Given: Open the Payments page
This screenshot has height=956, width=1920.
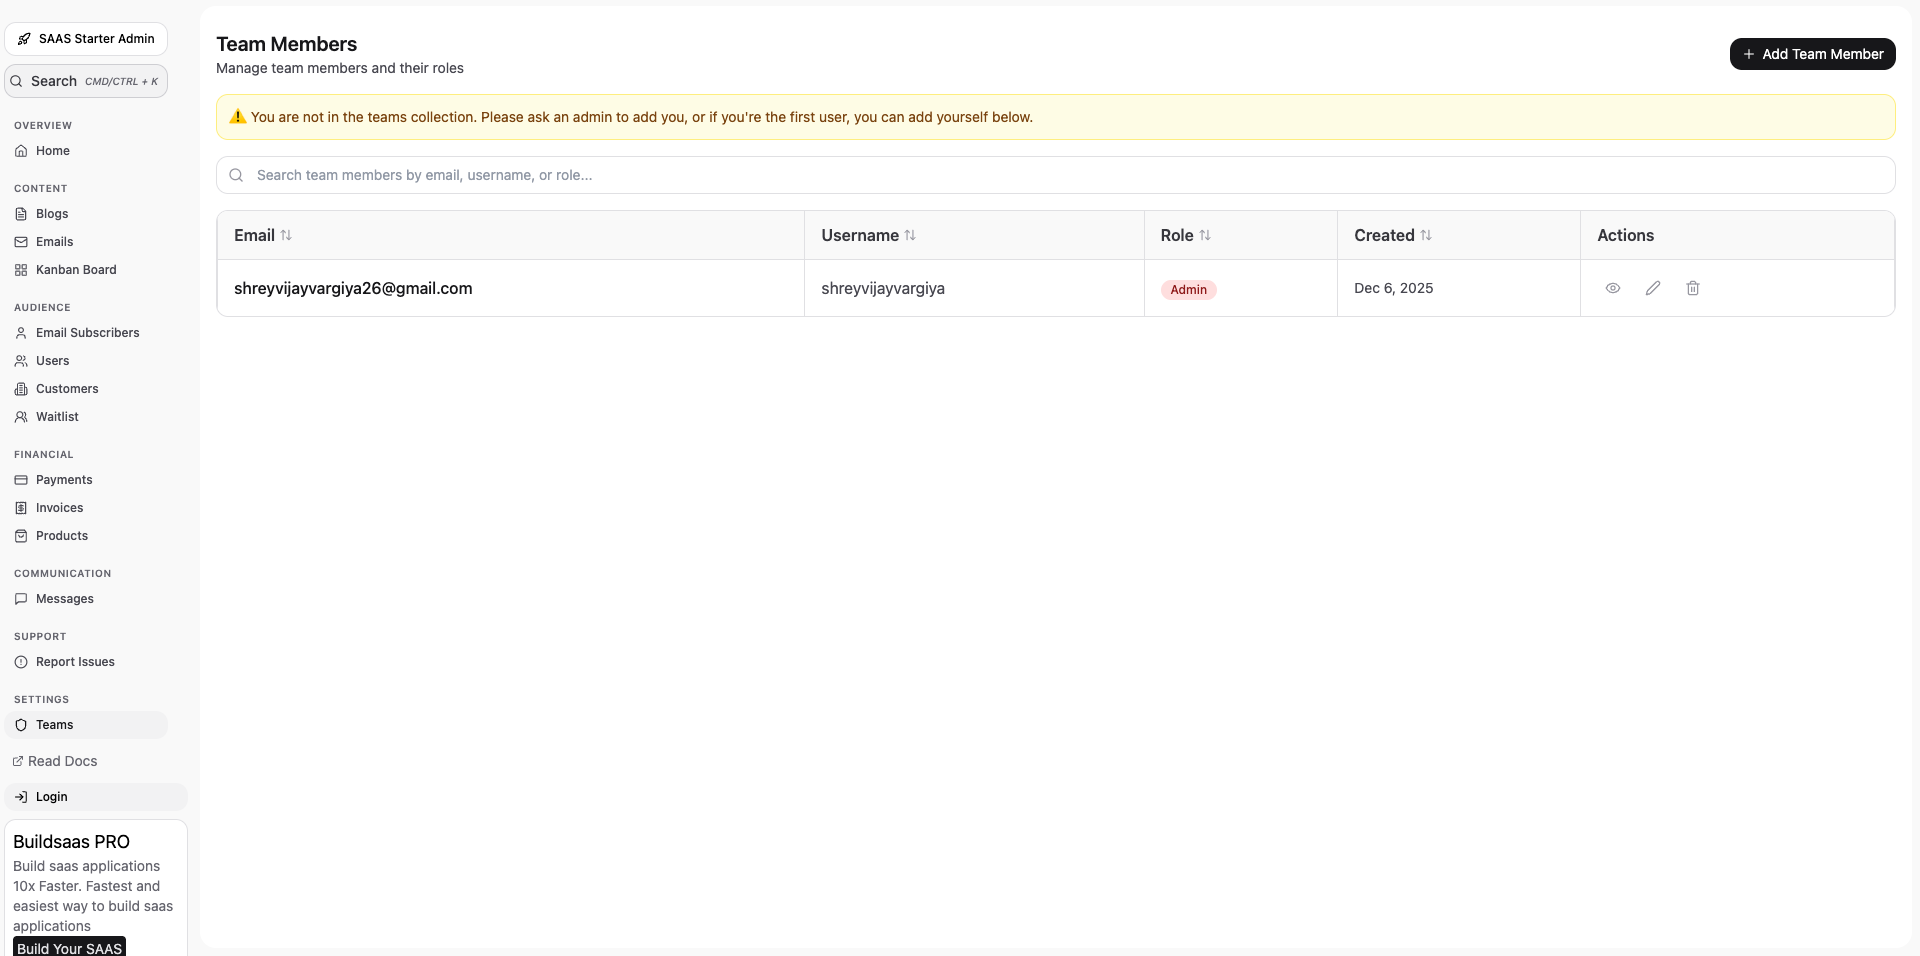Looking at the screenshot, I should tap(86, 480).
